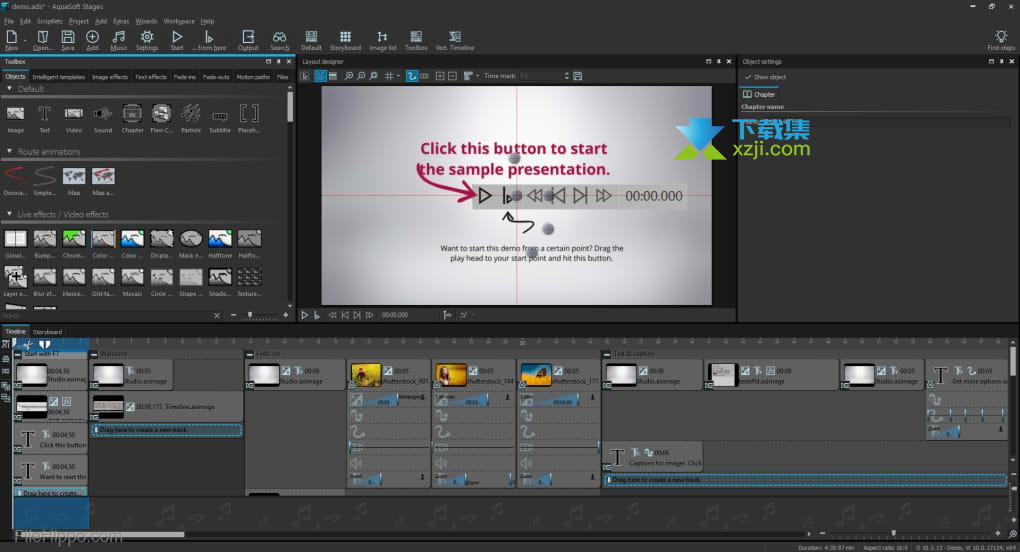Click the Add toolbar icon
Screen dimensions: 1020x552
(92, 40)
